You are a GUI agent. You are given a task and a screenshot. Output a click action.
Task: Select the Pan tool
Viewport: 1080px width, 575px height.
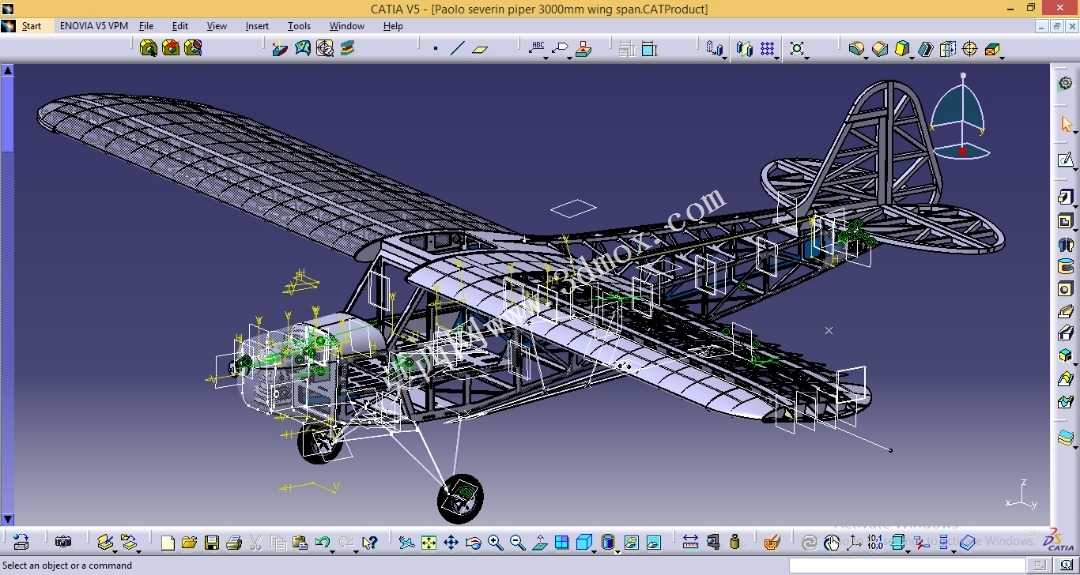coord(450,543)
